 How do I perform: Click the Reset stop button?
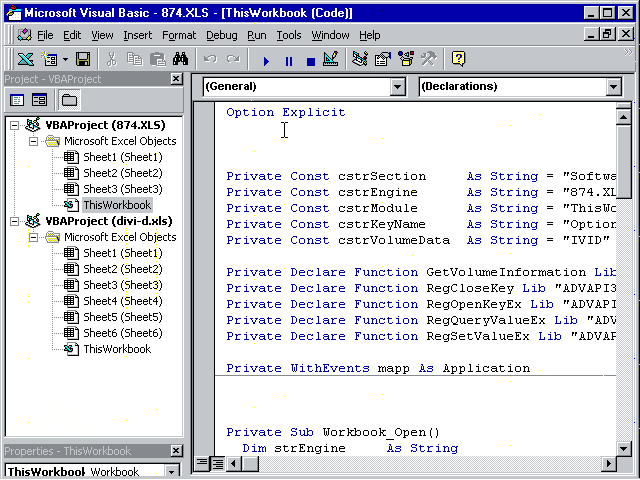coord(311,61)
